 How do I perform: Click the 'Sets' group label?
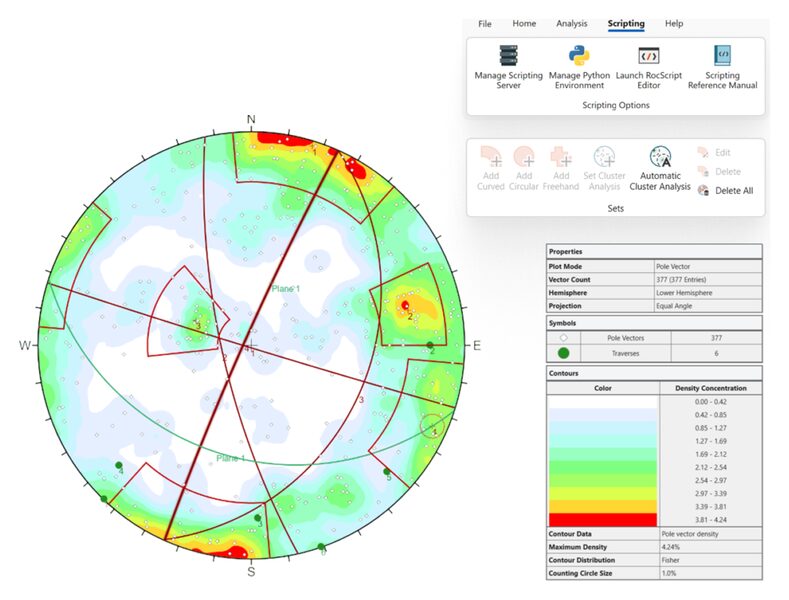pos(615,208)
